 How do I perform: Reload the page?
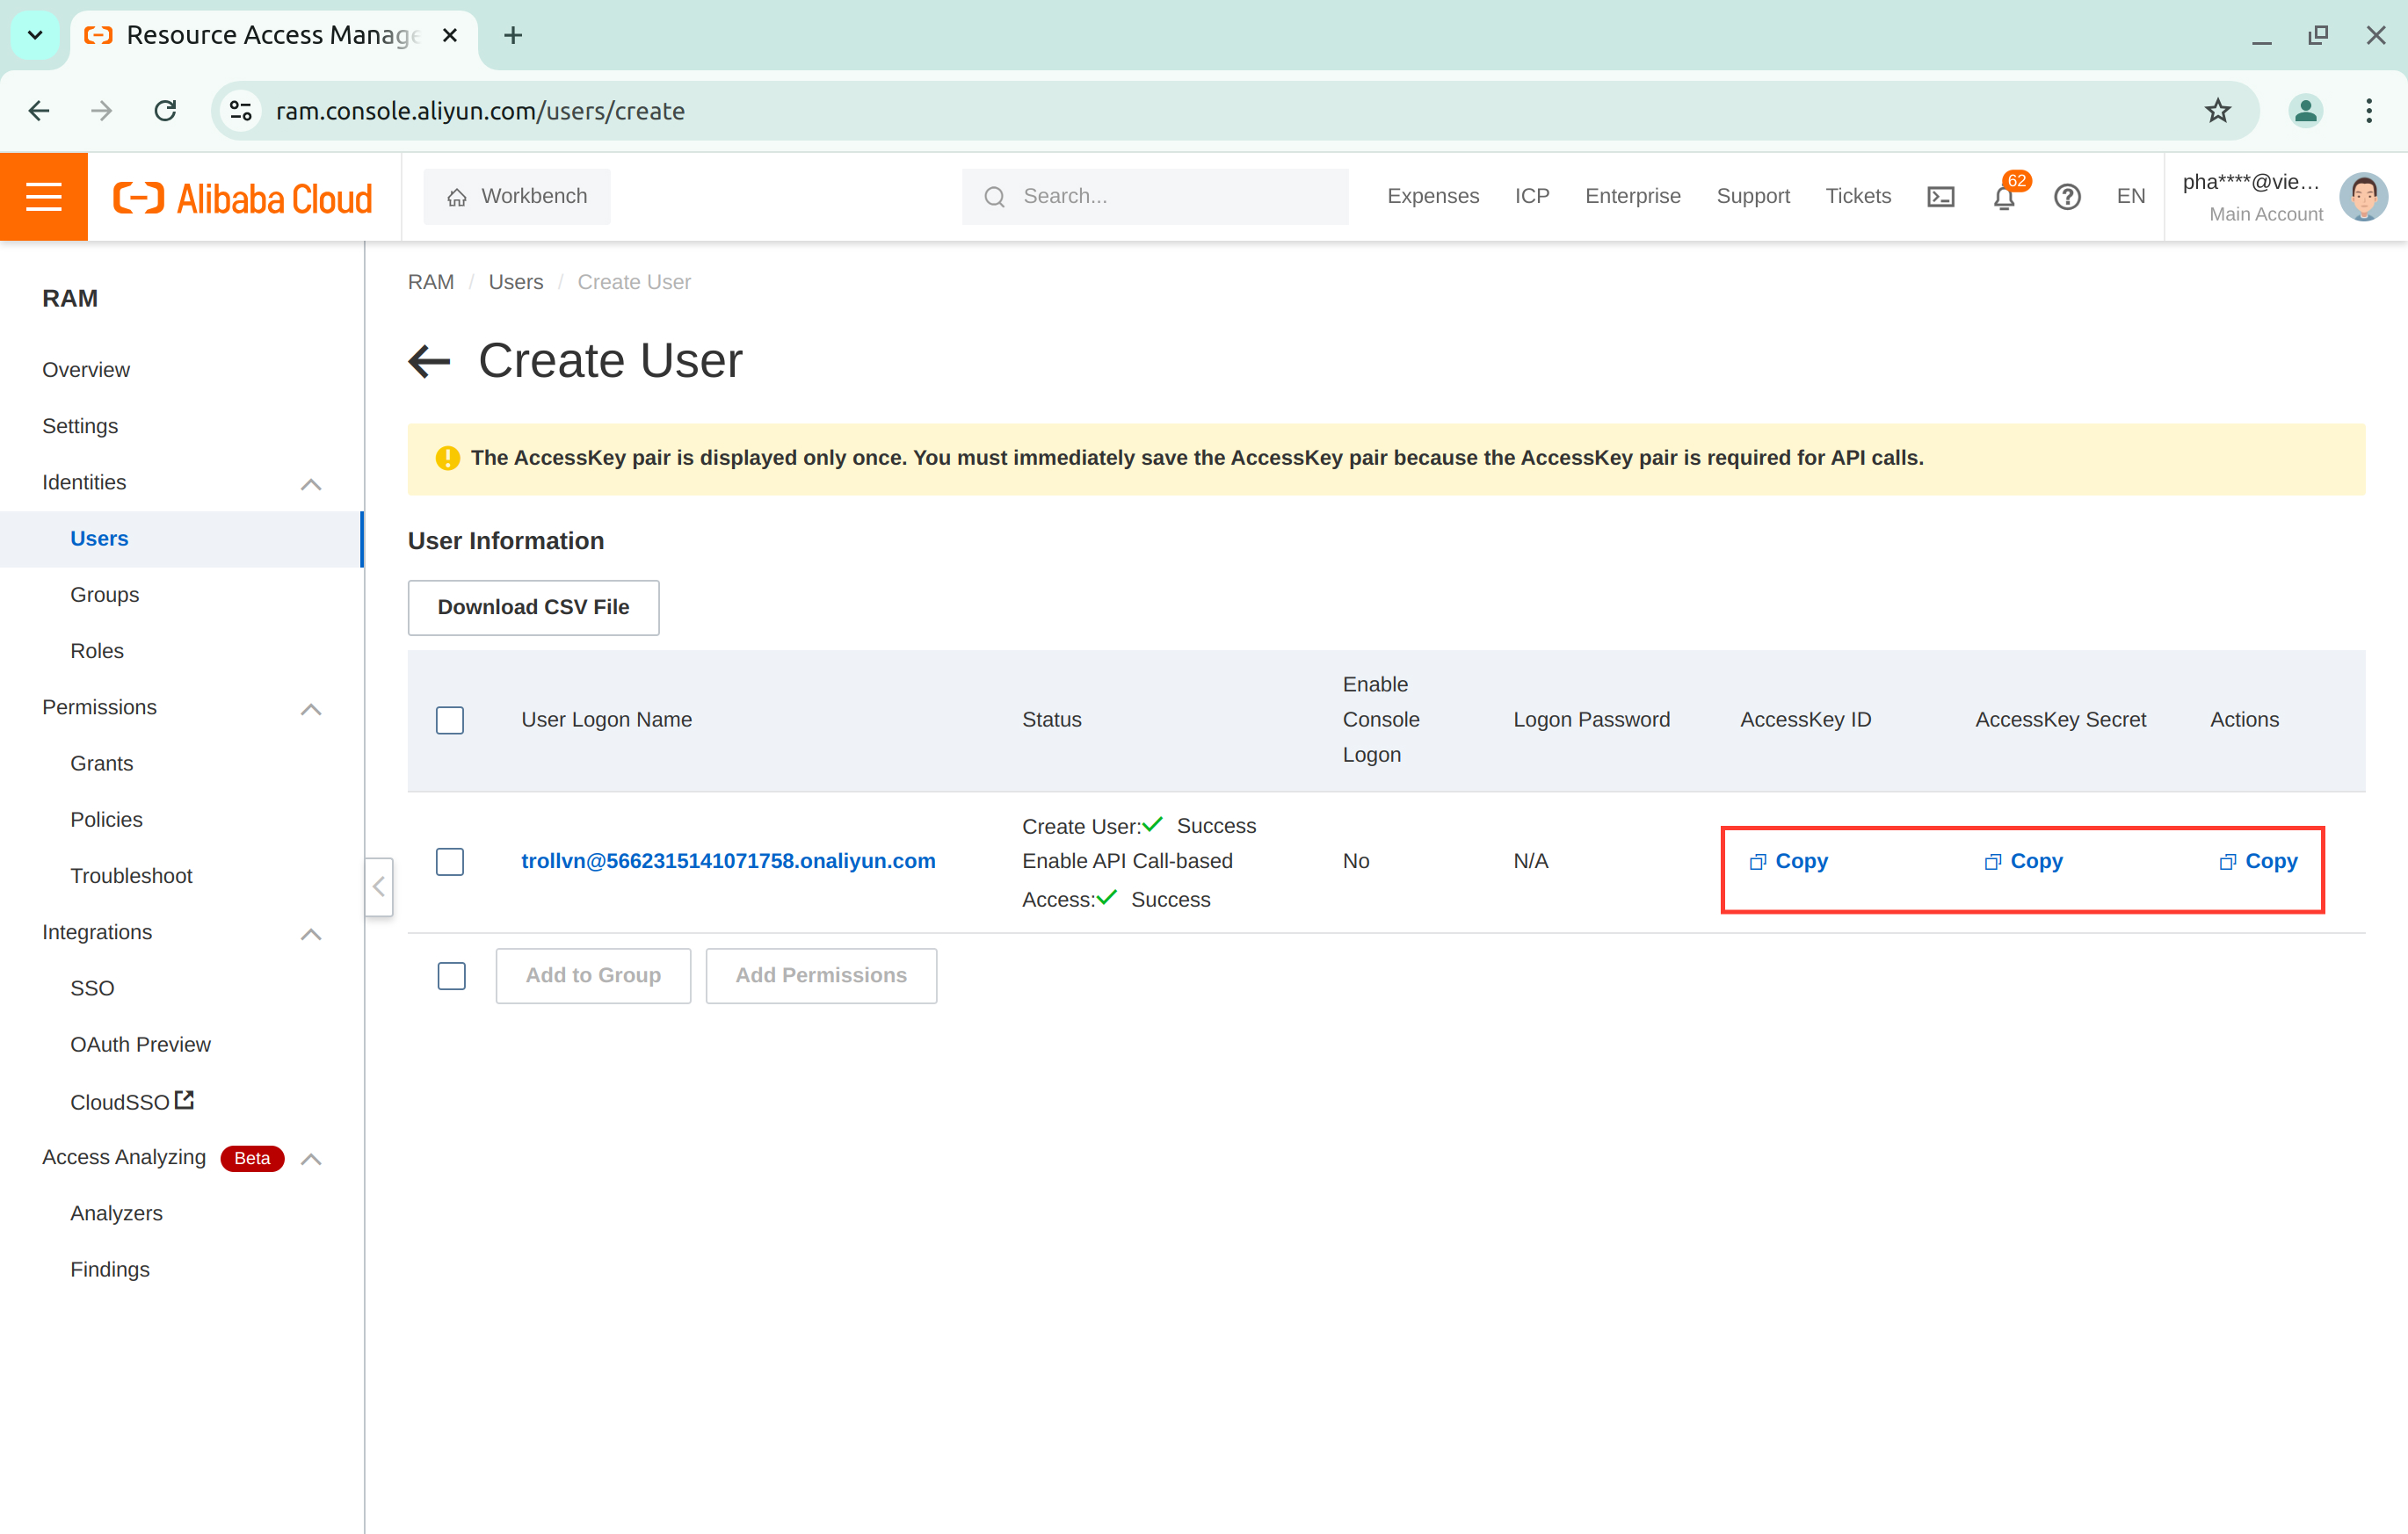pos(166,111)
